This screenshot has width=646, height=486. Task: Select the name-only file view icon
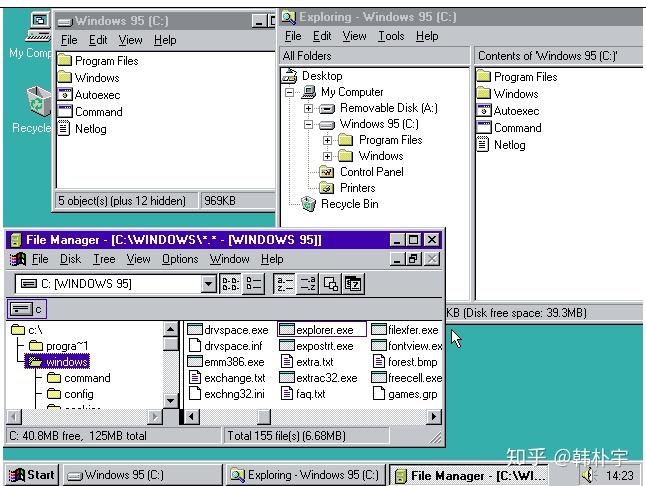(230, 284)
